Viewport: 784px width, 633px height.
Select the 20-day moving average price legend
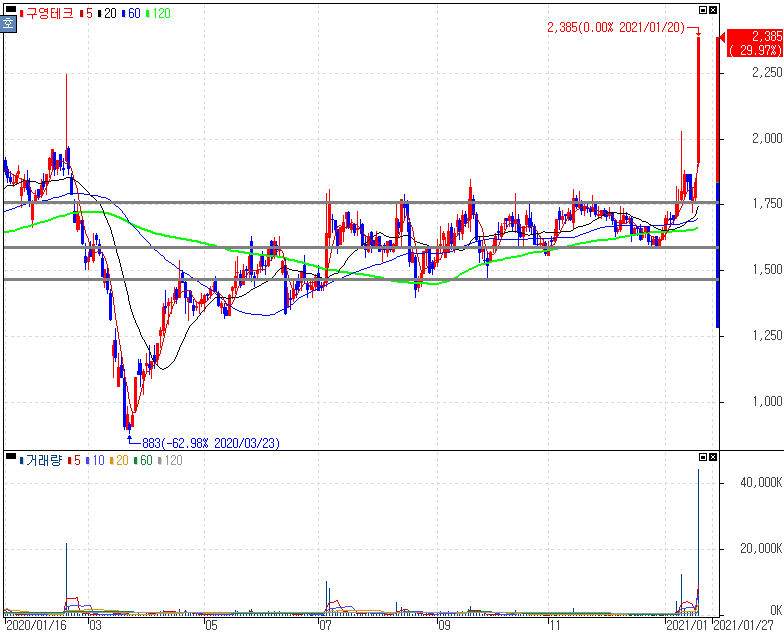click(107, 14)
